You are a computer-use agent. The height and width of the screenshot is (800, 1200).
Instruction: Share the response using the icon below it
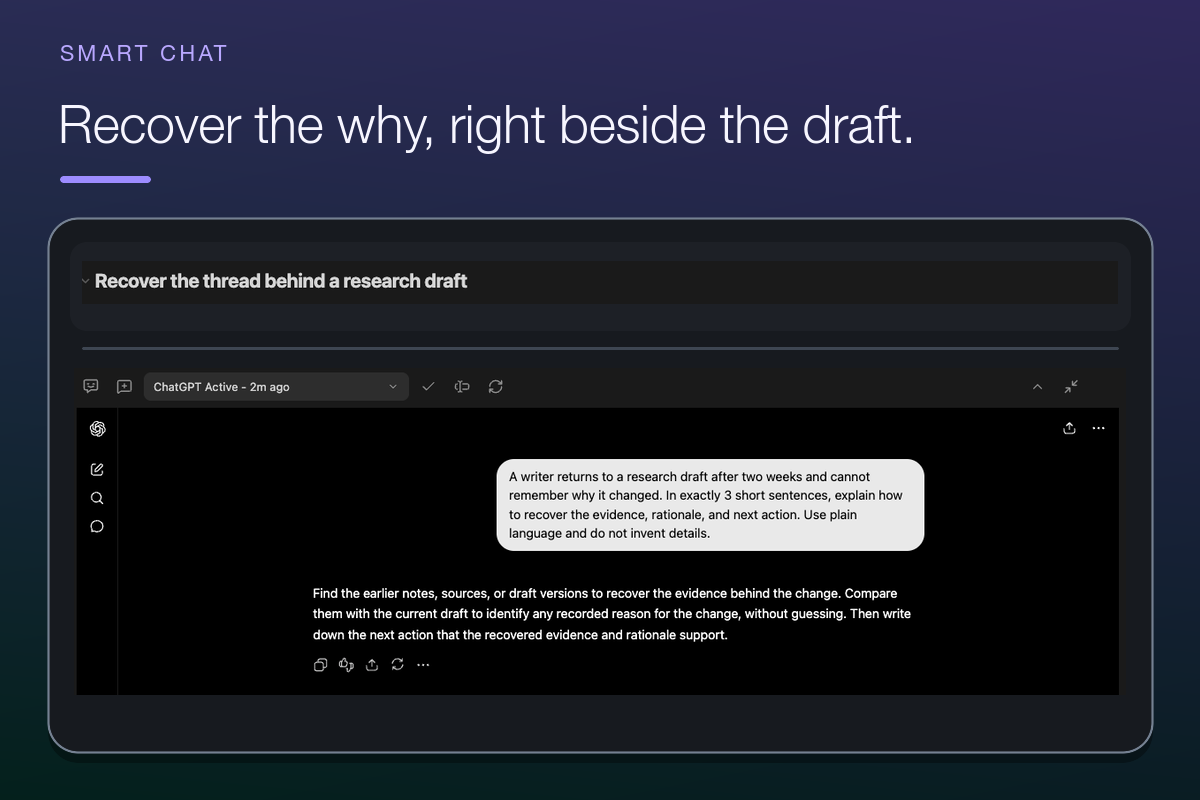372,664
